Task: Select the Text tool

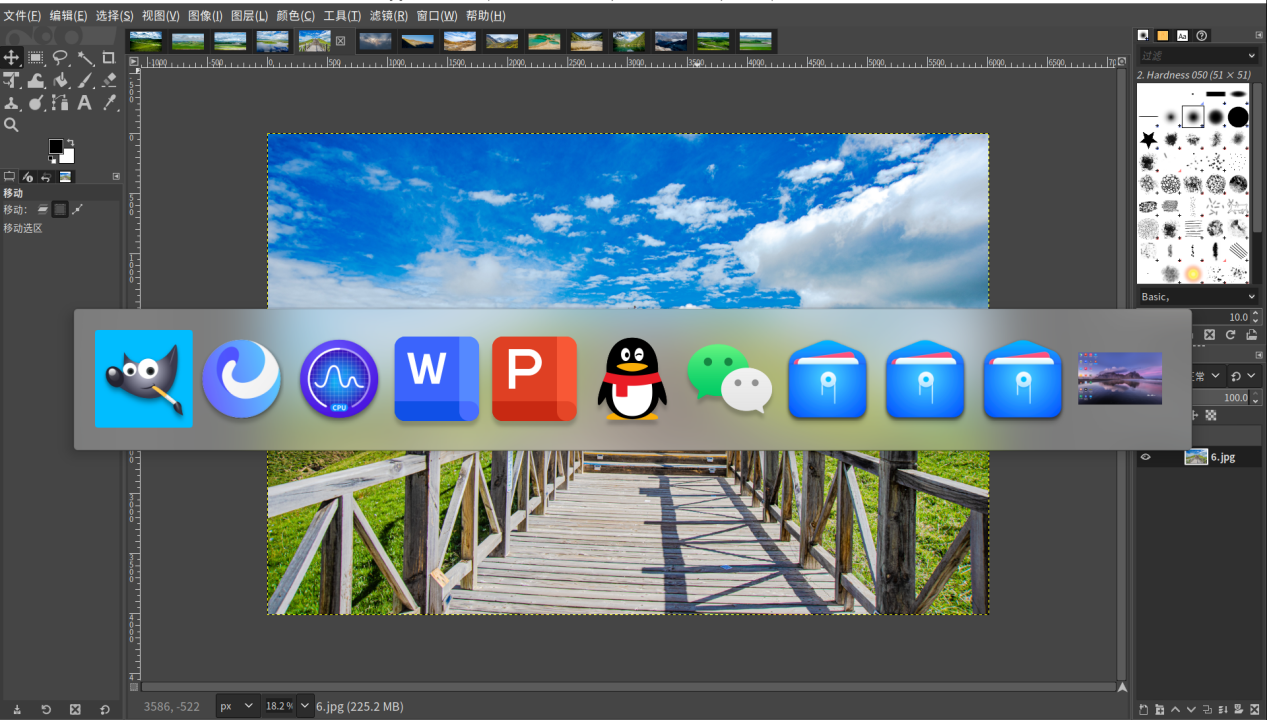Action: click(x=85, y=103)
